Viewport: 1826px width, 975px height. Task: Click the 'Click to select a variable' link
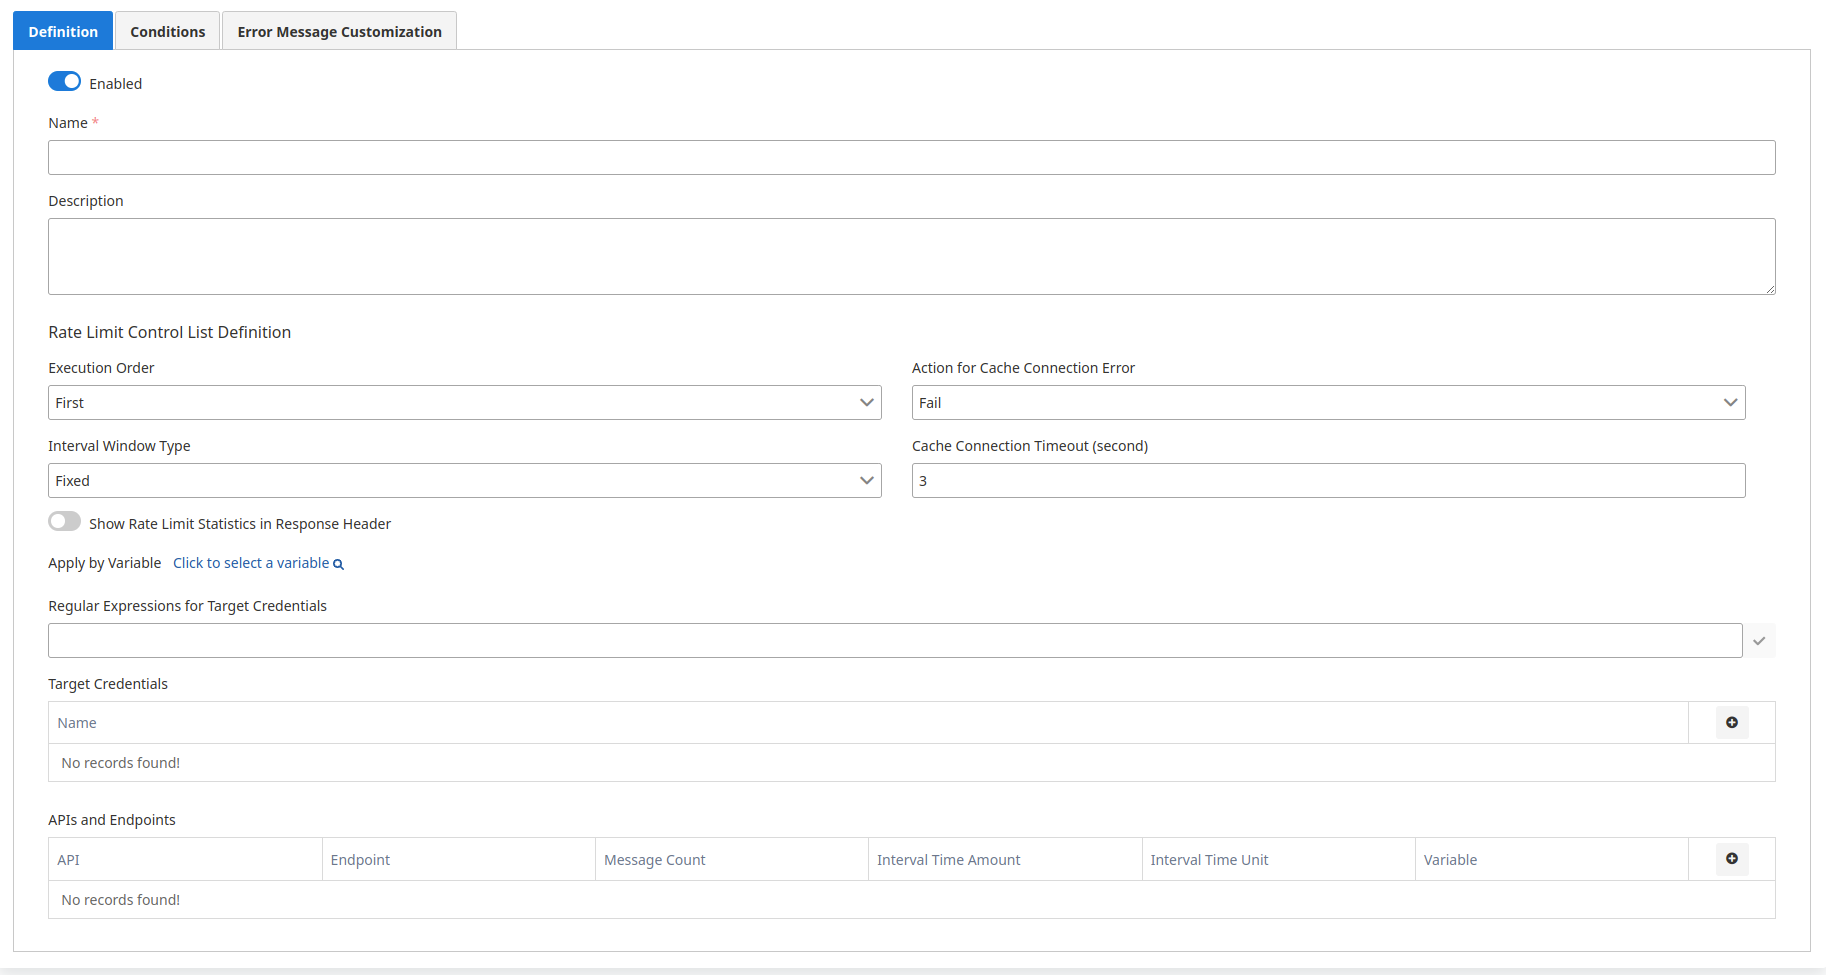coord(251,563)
